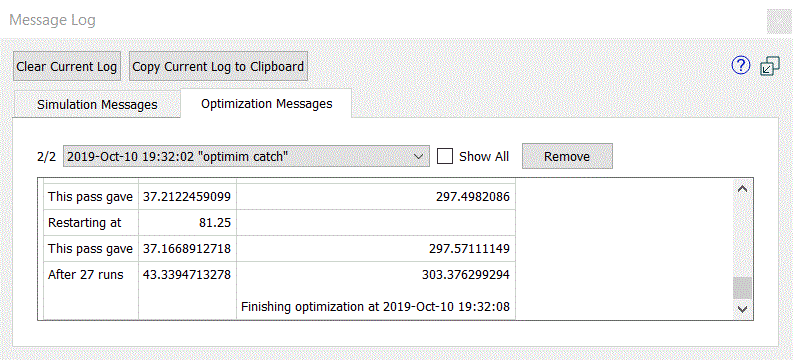Click the scrollbar up arrow
This screenshot has width=793, height=360.
[x=742, y=189]
